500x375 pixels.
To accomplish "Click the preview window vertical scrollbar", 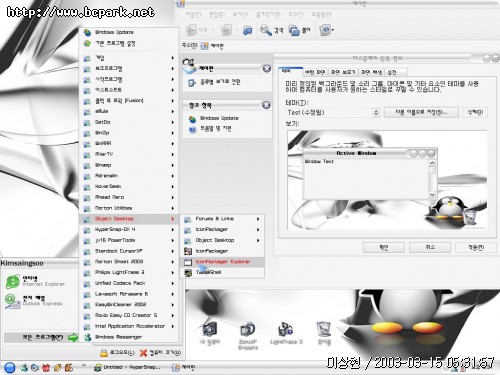I will (432, 179).
